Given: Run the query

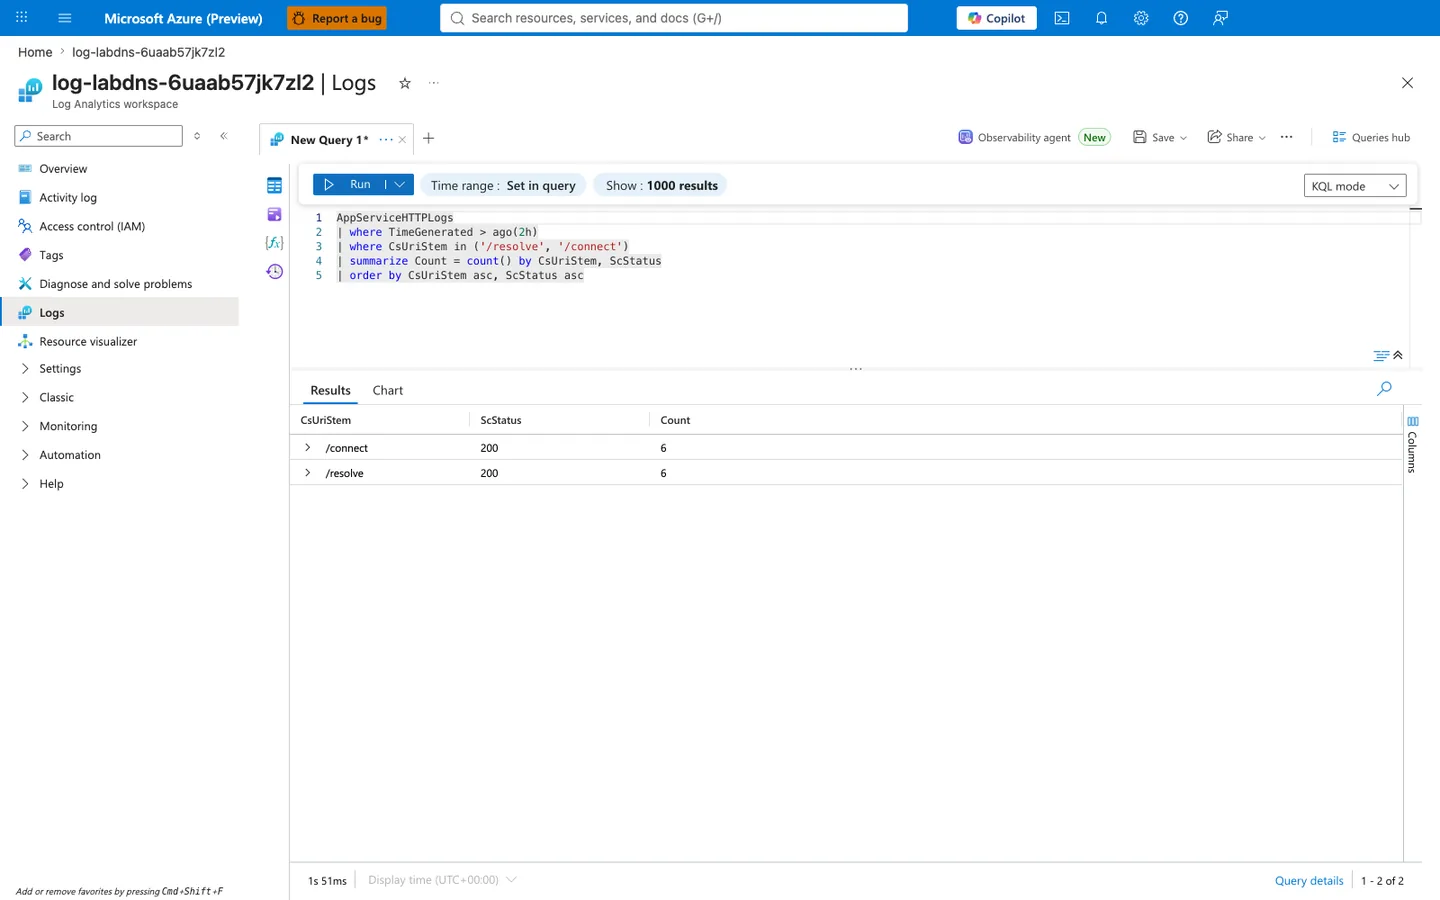Looking at the screenshot, I should (349, 185).
